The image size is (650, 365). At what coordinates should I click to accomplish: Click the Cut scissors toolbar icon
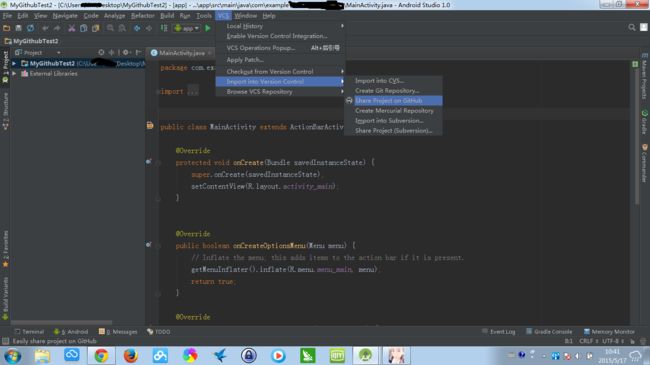tap(72, 28)
